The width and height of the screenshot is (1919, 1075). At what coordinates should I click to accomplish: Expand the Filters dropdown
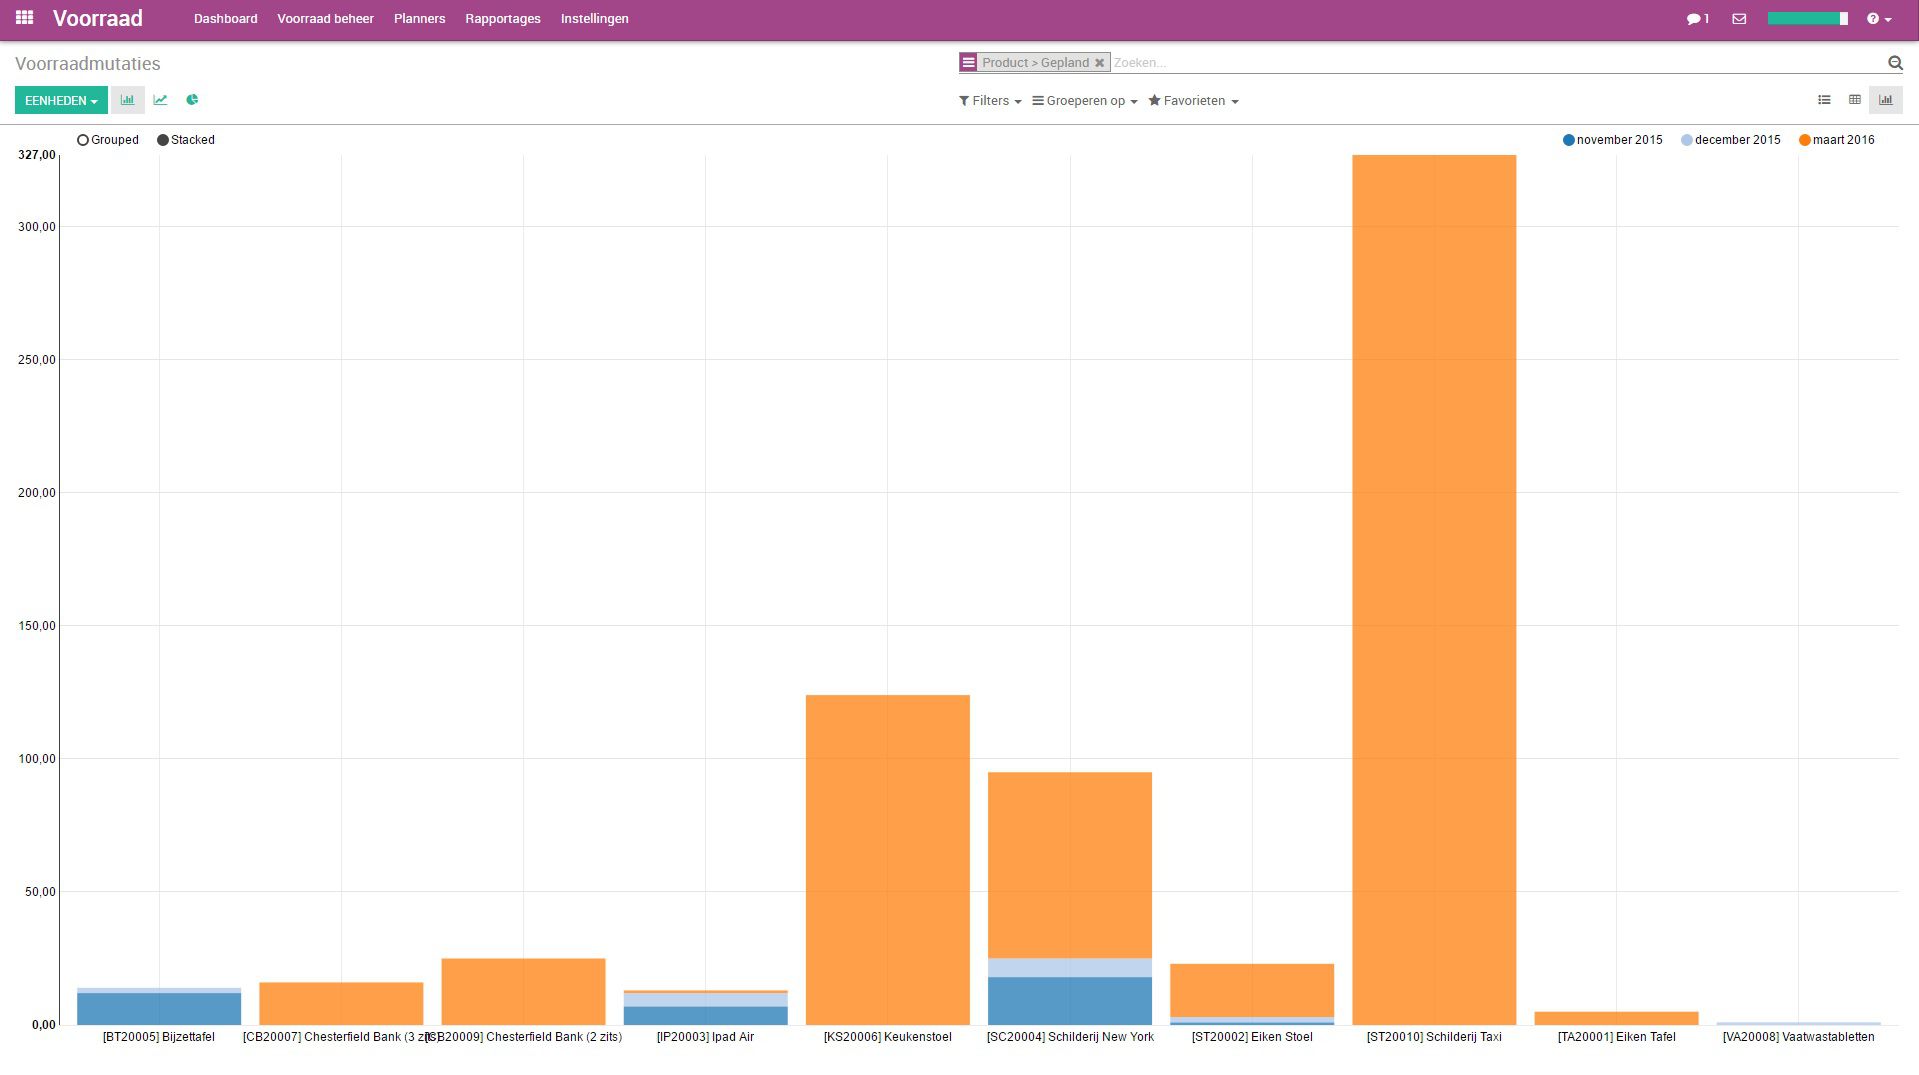[989, 101]
